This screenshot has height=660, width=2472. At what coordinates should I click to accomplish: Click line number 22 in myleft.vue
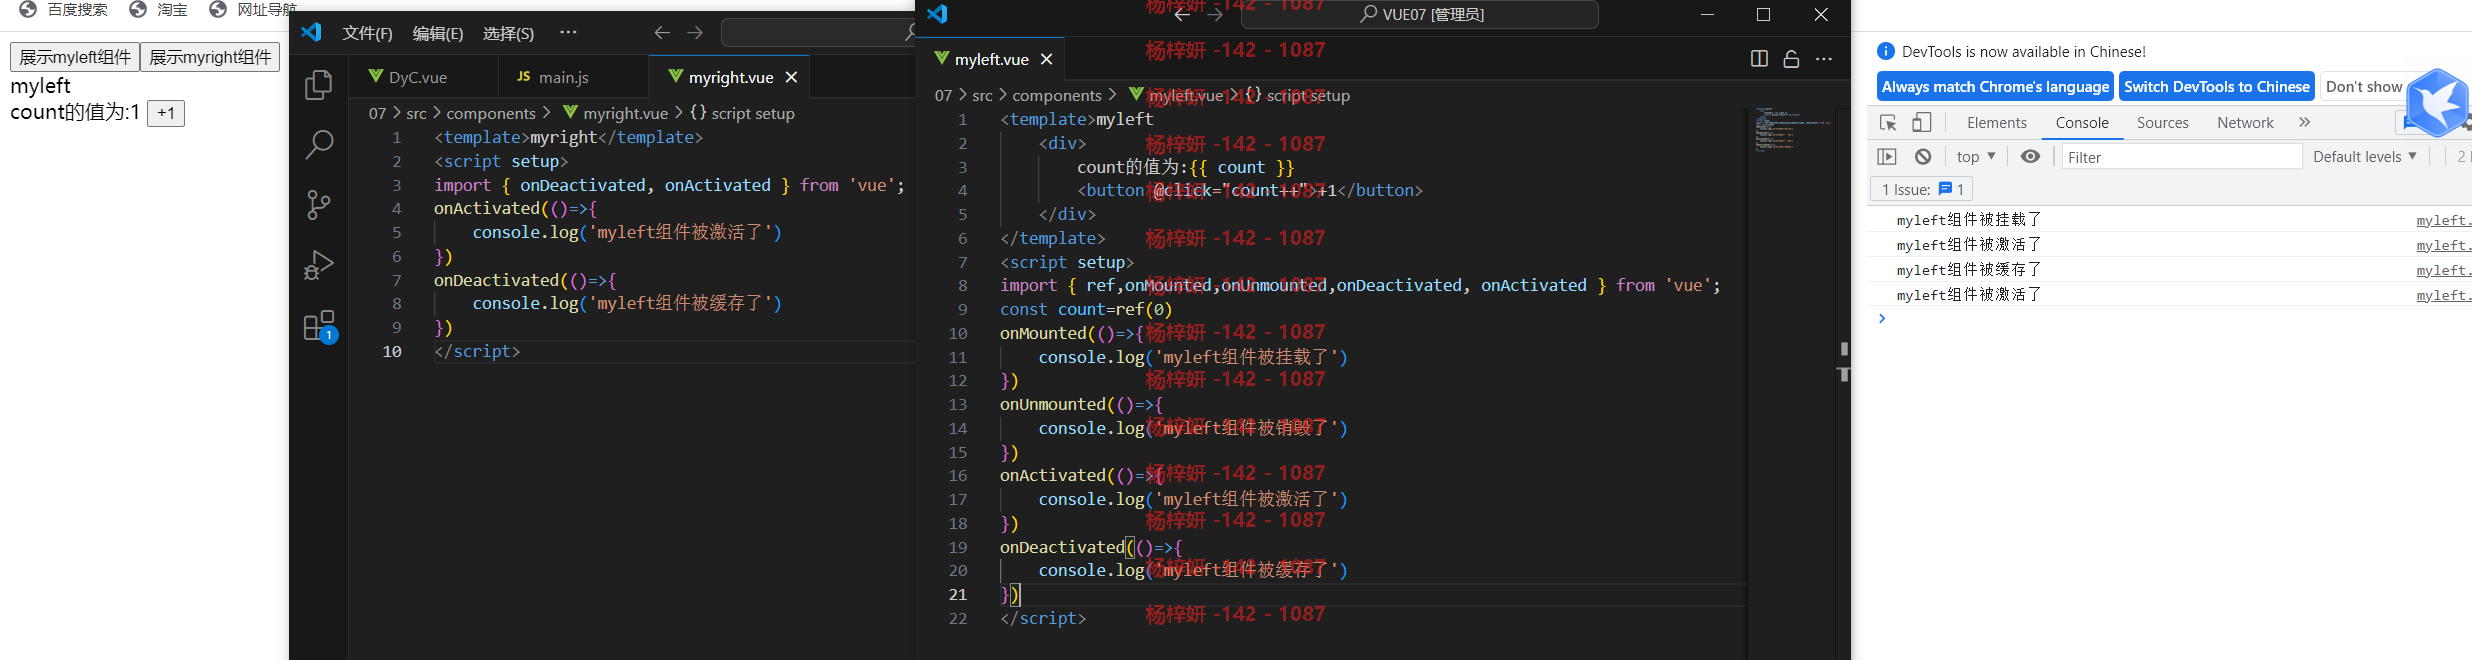(x=957, y=618)
